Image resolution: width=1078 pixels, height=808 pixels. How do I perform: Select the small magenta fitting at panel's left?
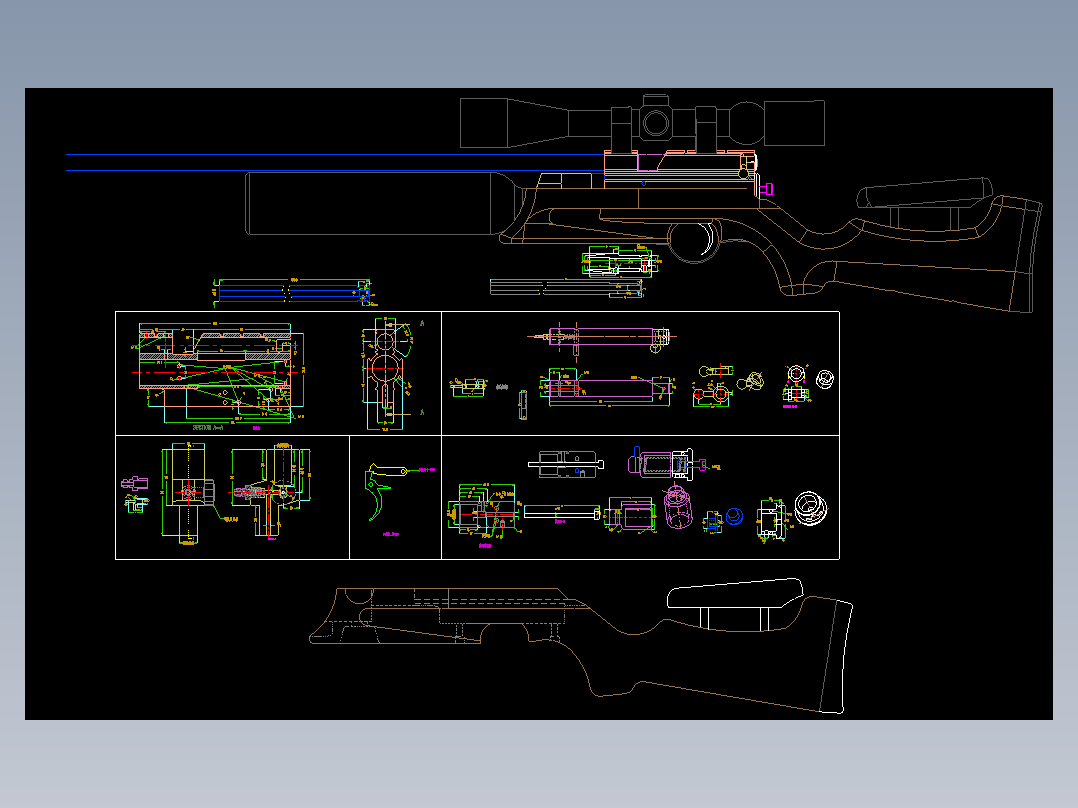pos(135,483)
